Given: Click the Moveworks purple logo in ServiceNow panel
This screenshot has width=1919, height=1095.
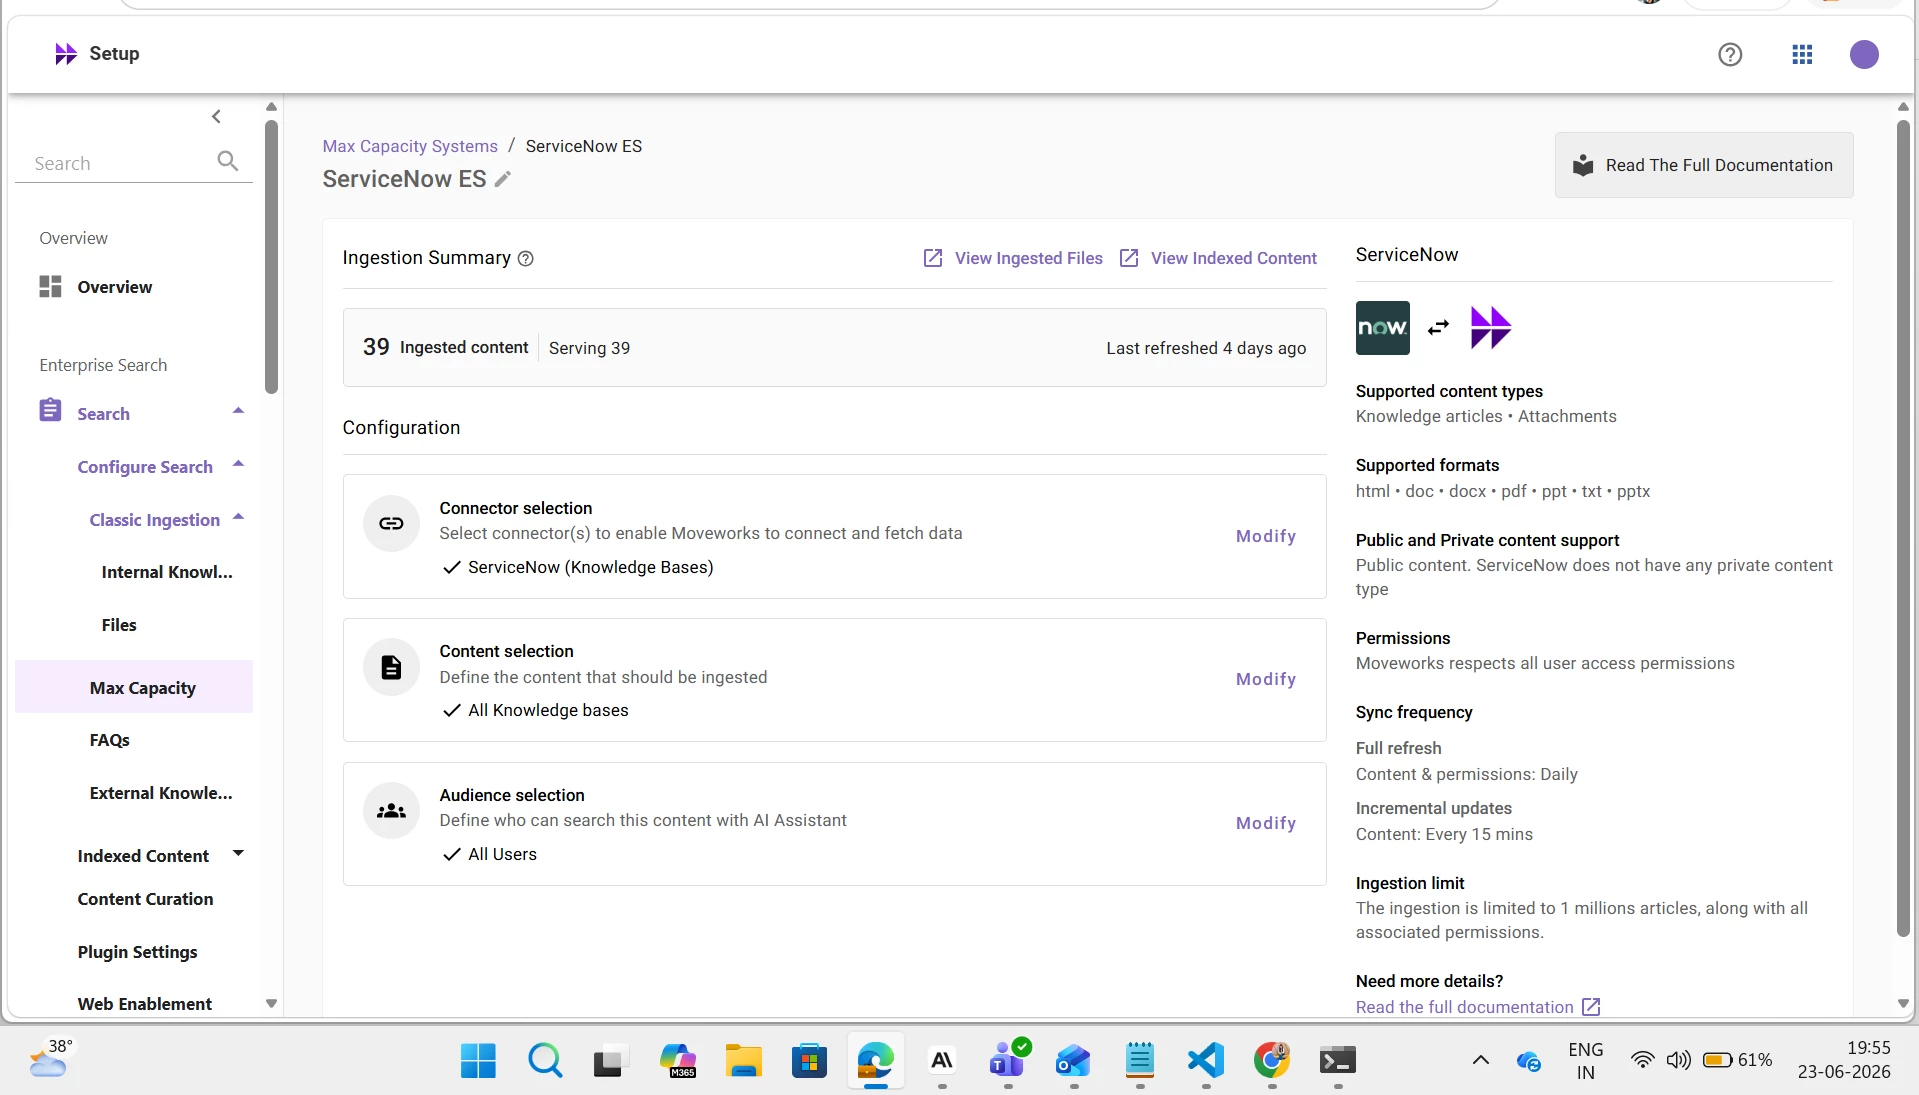Looking at the screenshot, I should (1491, 328).
